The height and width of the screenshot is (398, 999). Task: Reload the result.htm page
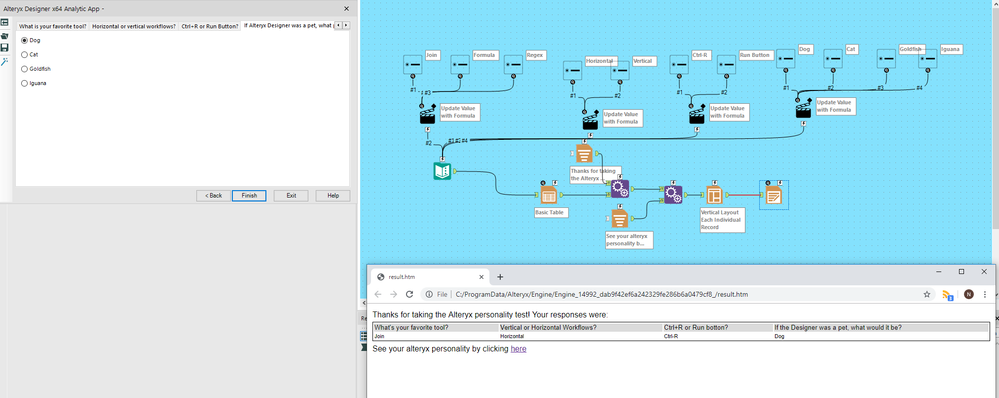tap(410, 294)
